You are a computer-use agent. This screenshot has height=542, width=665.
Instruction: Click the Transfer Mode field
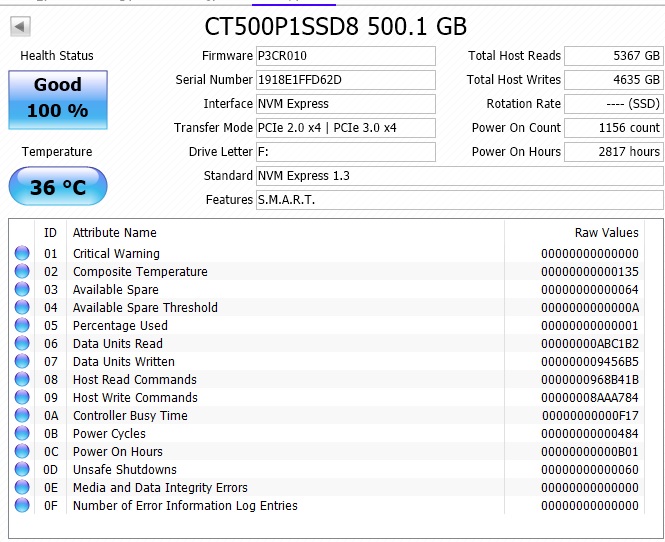346,128
